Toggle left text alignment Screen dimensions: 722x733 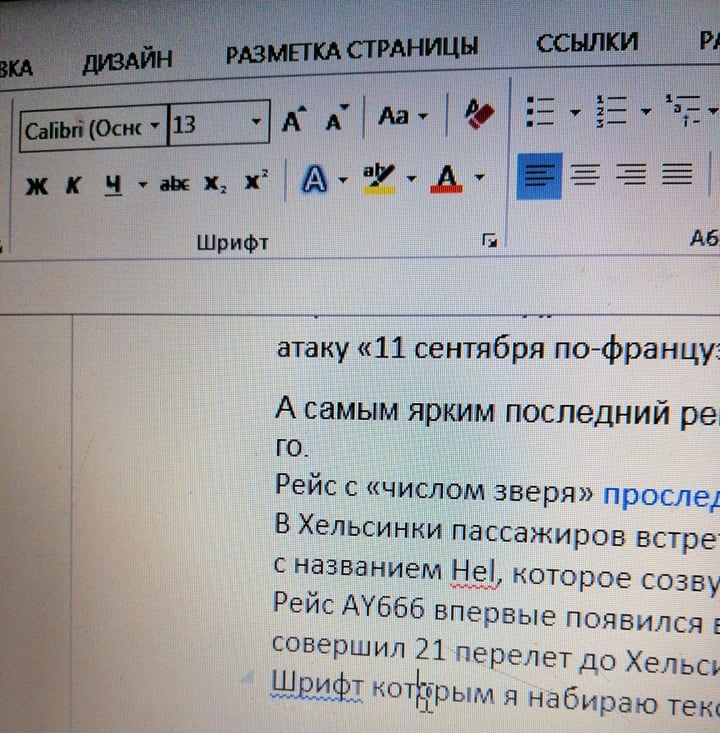(x=539, y=177)
